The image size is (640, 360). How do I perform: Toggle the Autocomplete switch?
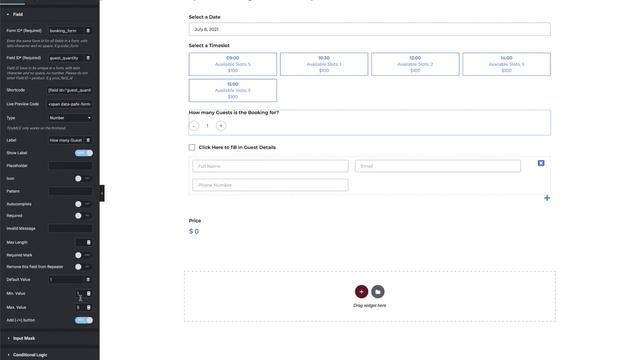[x=83, y=204]
